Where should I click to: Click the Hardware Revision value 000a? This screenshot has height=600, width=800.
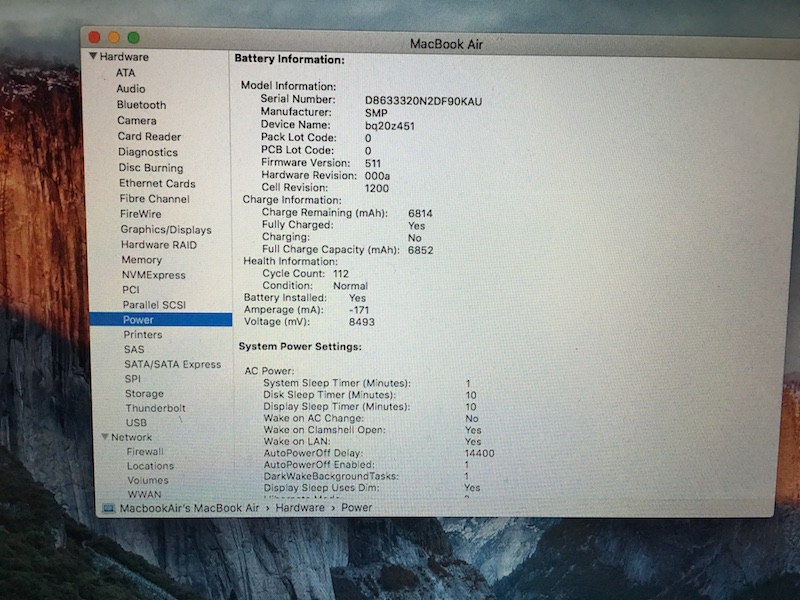click(378, 176)
